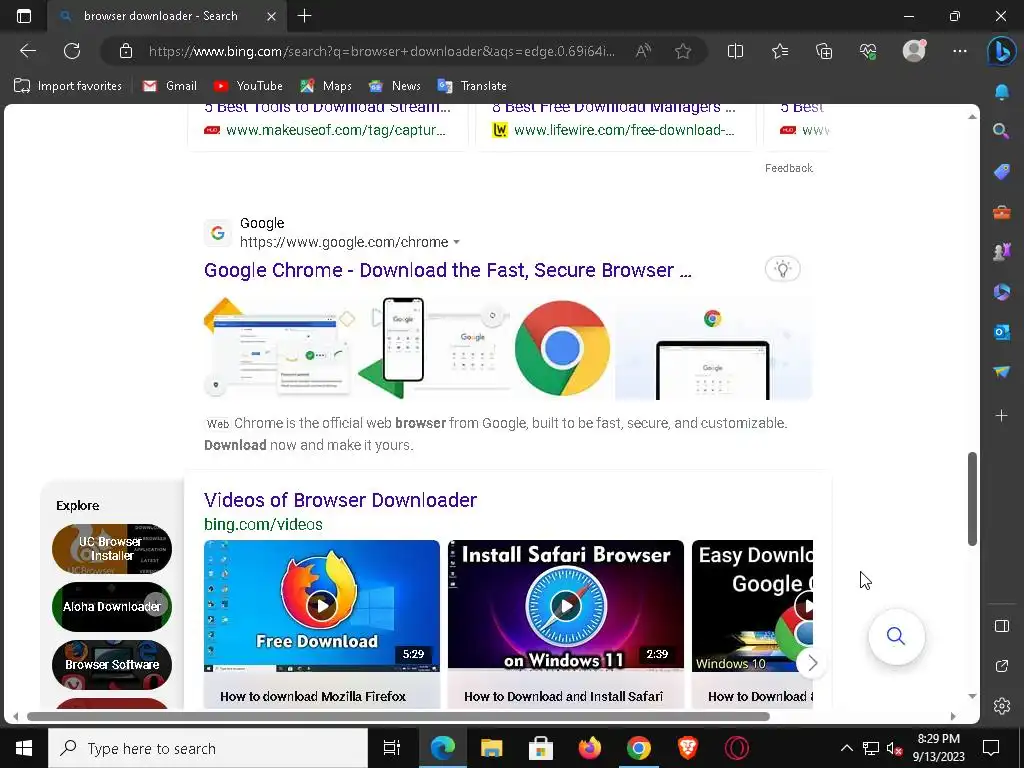Click the Feedback link
1024x768 pixels.
coord(789,168)
